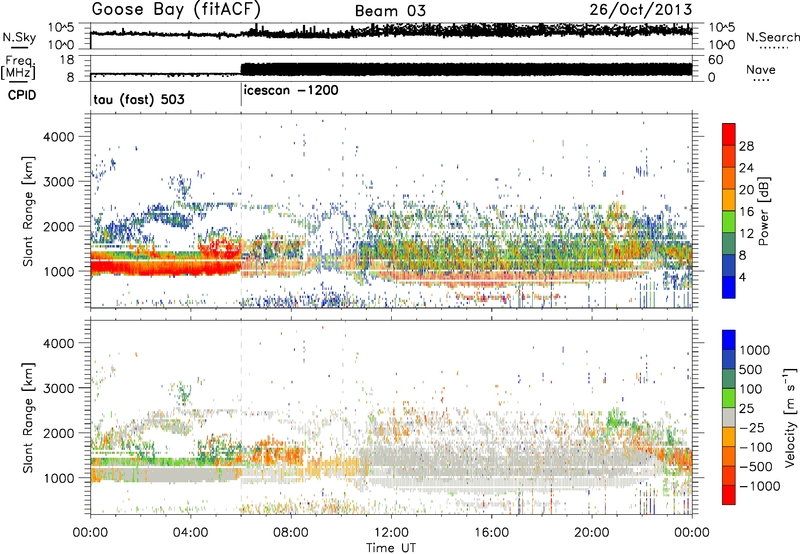Click the '3000' tick on velocity panel

[59, 388]
